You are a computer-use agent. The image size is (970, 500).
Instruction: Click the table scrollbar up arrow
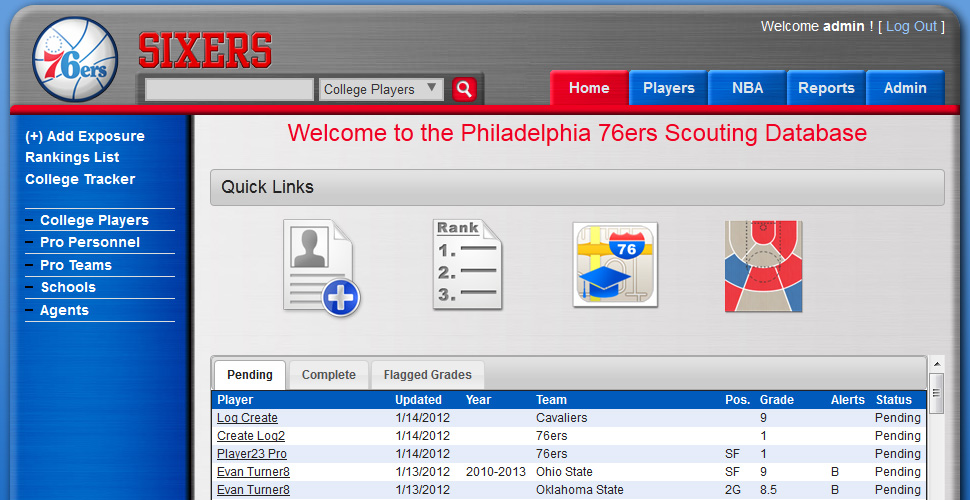(x=937, y=364)
